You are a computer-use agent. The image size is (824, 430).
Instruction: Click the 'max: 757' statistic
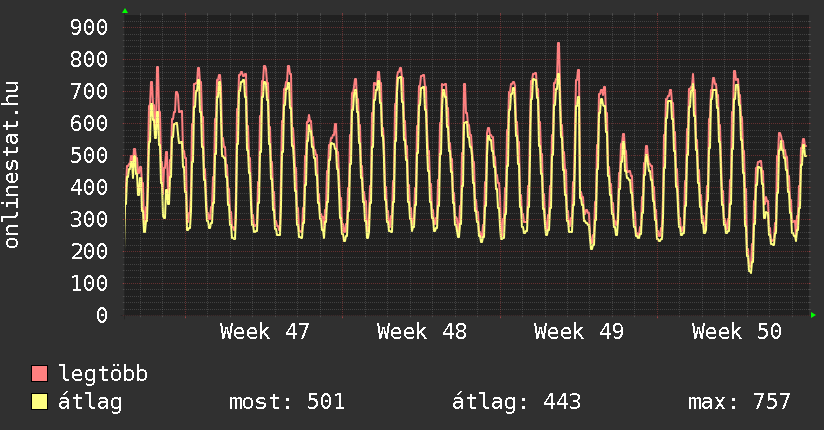tap(739, 403)
